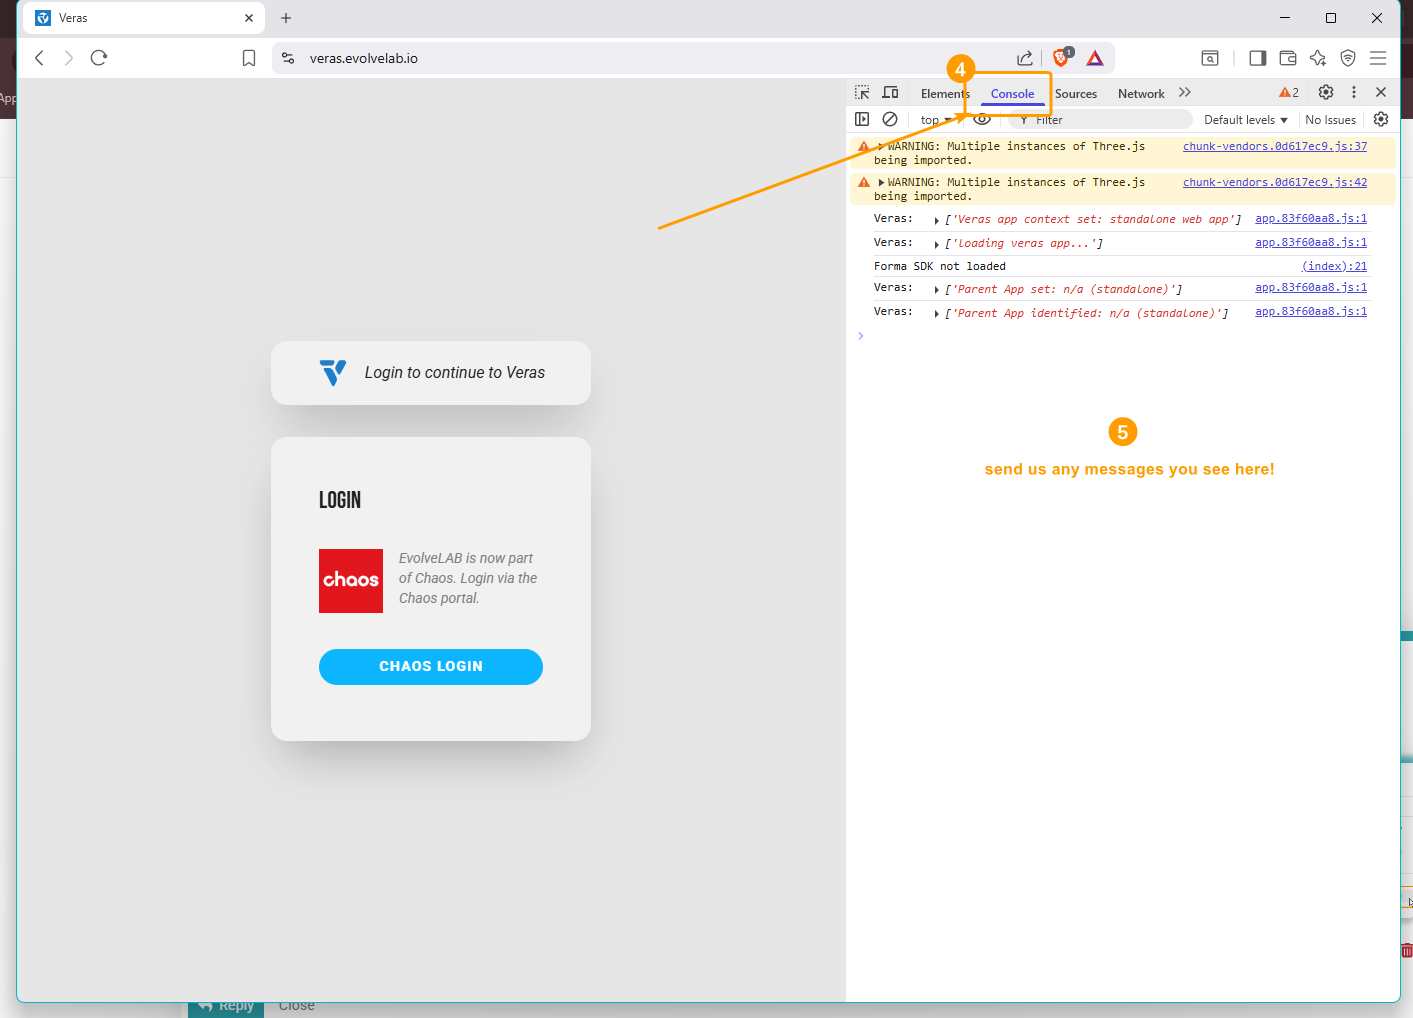The width and height of the screenshot is (1413, 1018).
Task: Expand first Three.js warning message
Action: 881,146
